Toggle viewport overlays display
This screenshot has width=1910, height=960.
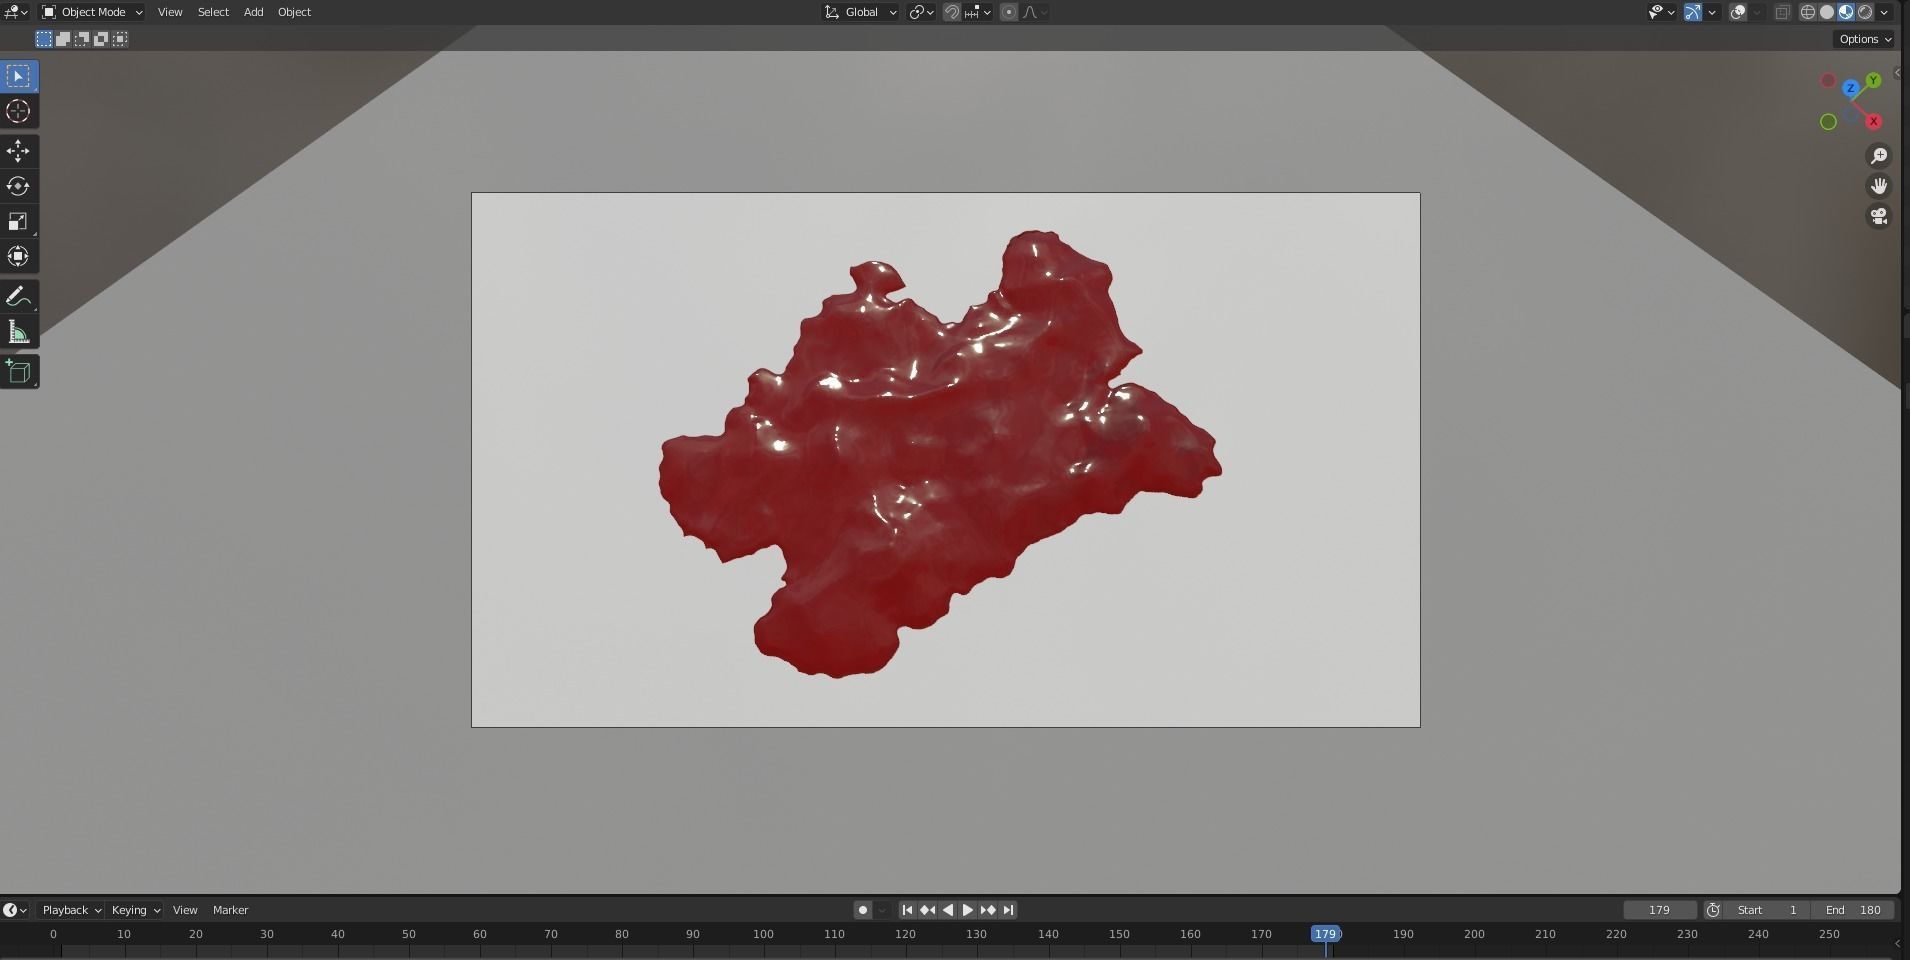tap(1738, 12)
